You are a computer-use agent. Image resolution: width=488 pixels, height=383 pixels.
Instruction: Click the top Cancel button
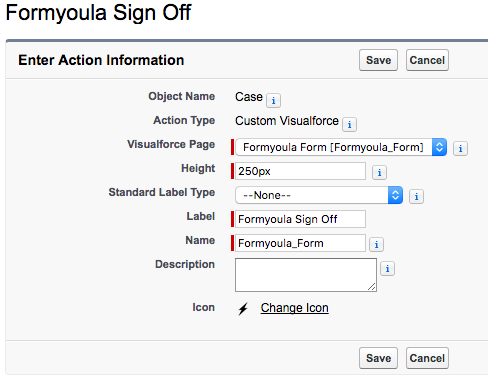coord(427,60)
